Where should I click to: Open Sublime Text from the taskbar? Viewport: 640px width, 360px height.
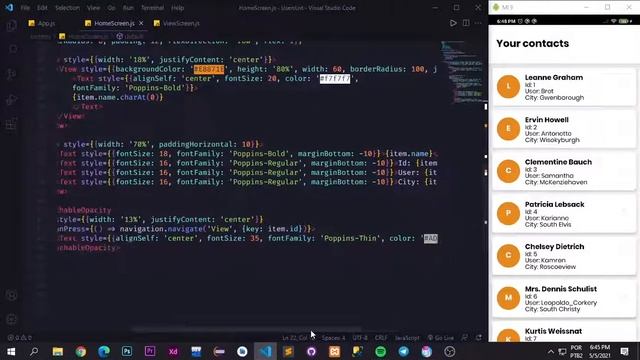tap(288, 351)
